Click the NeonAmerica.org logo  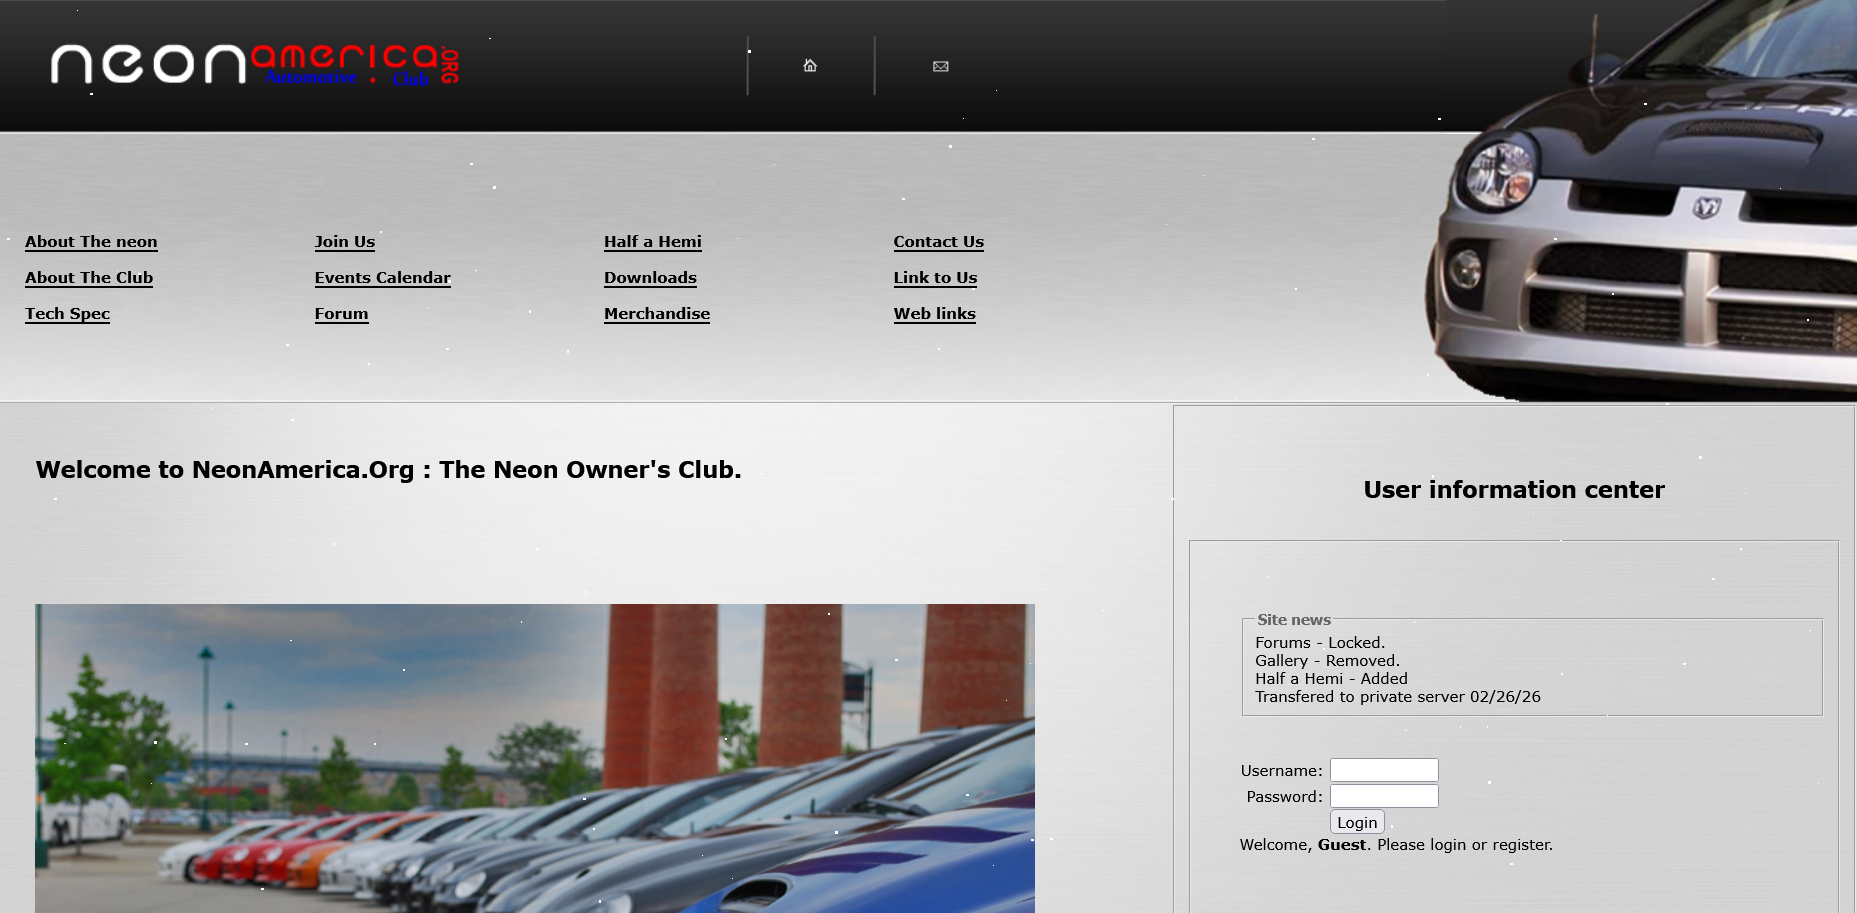tap(256, 65)
